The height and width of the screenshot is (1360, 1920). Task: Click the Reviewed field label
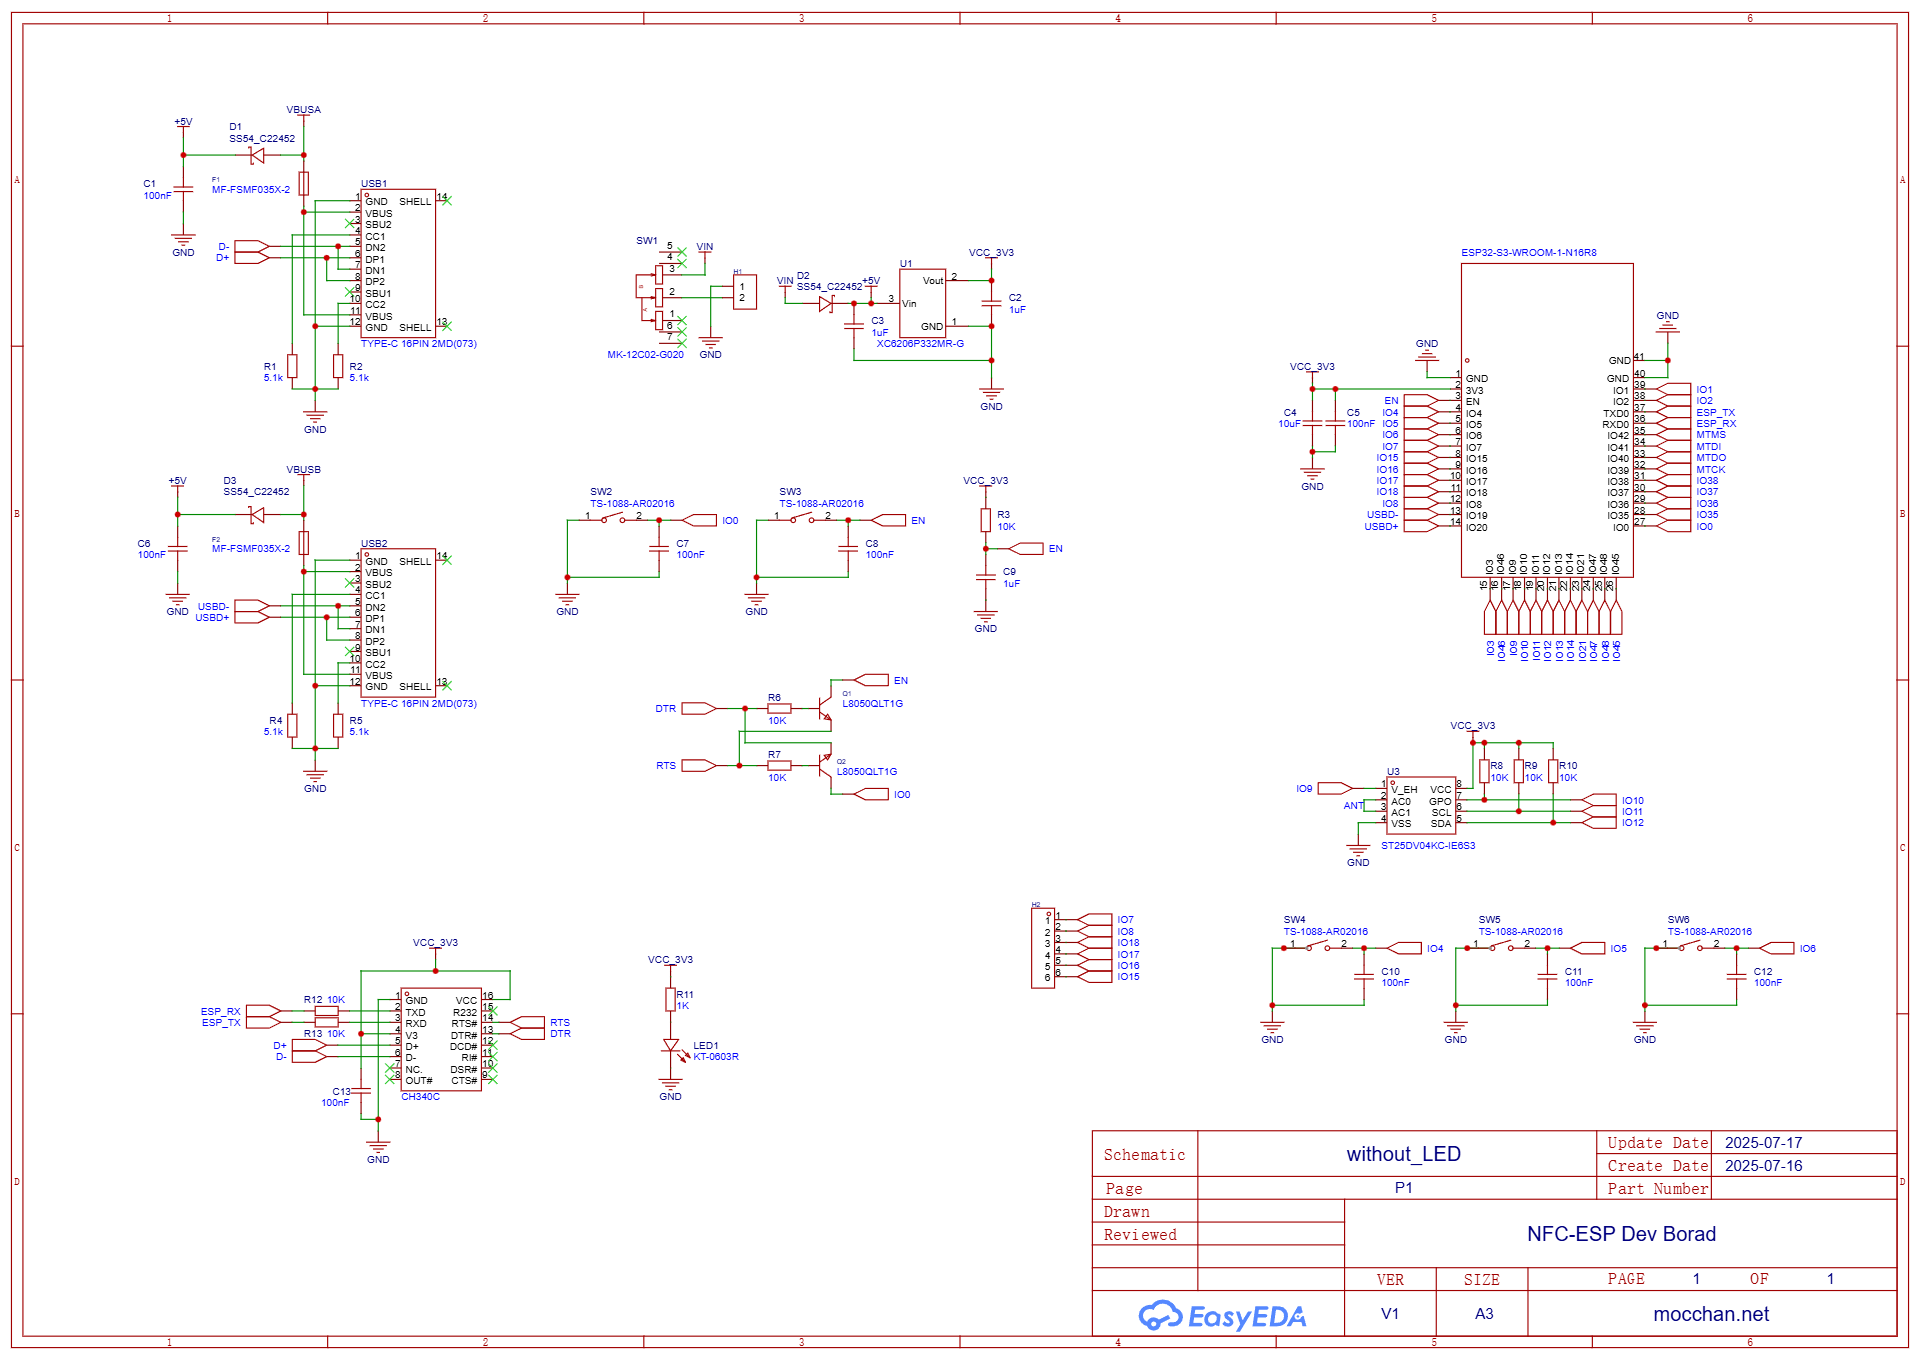point(1140,1235)
